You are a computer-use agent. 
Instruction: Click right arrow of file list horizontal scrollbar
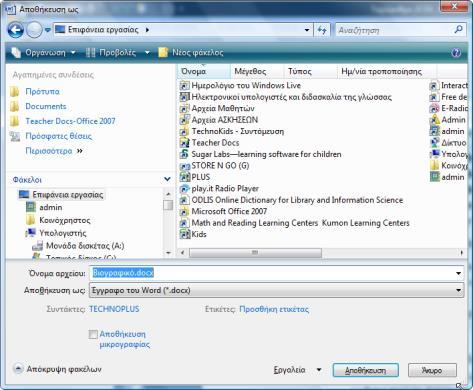click(x=462, y=253)
